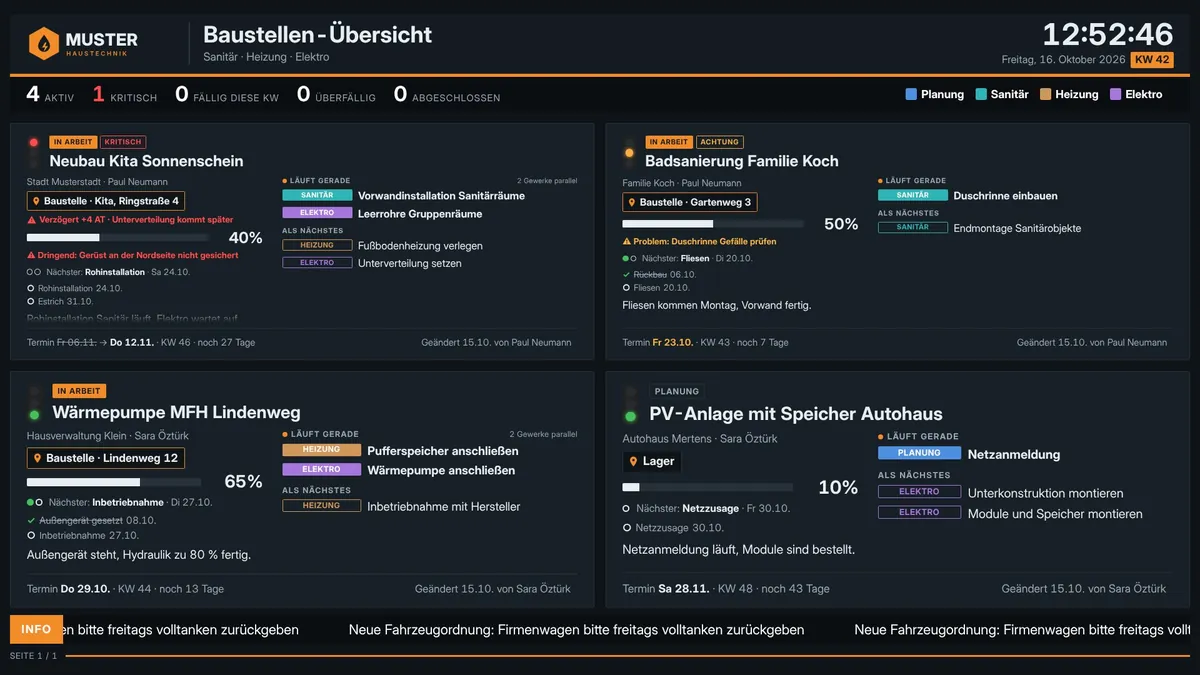Click the Muster Haustechnik flame logo

[x=44, y=43]
